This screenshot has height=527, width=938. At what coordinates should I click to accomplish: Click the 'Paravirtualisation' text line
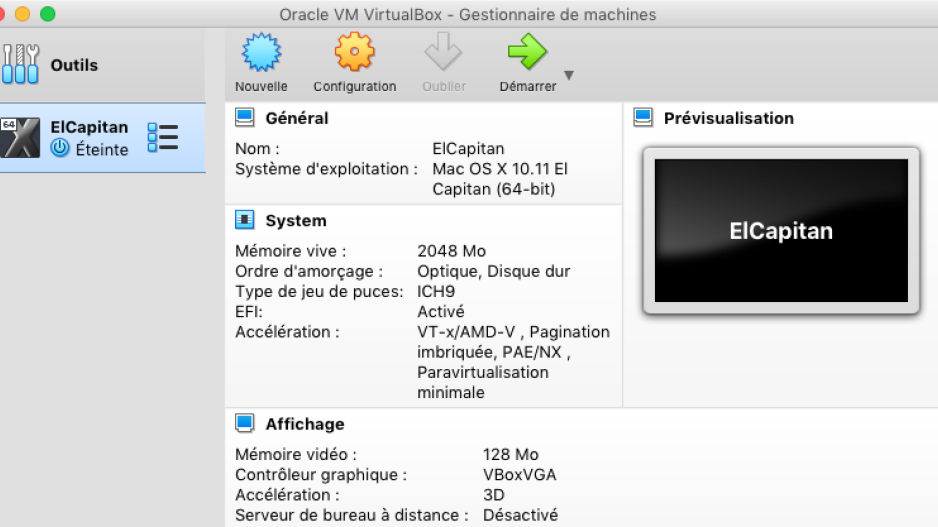(483, 373)
